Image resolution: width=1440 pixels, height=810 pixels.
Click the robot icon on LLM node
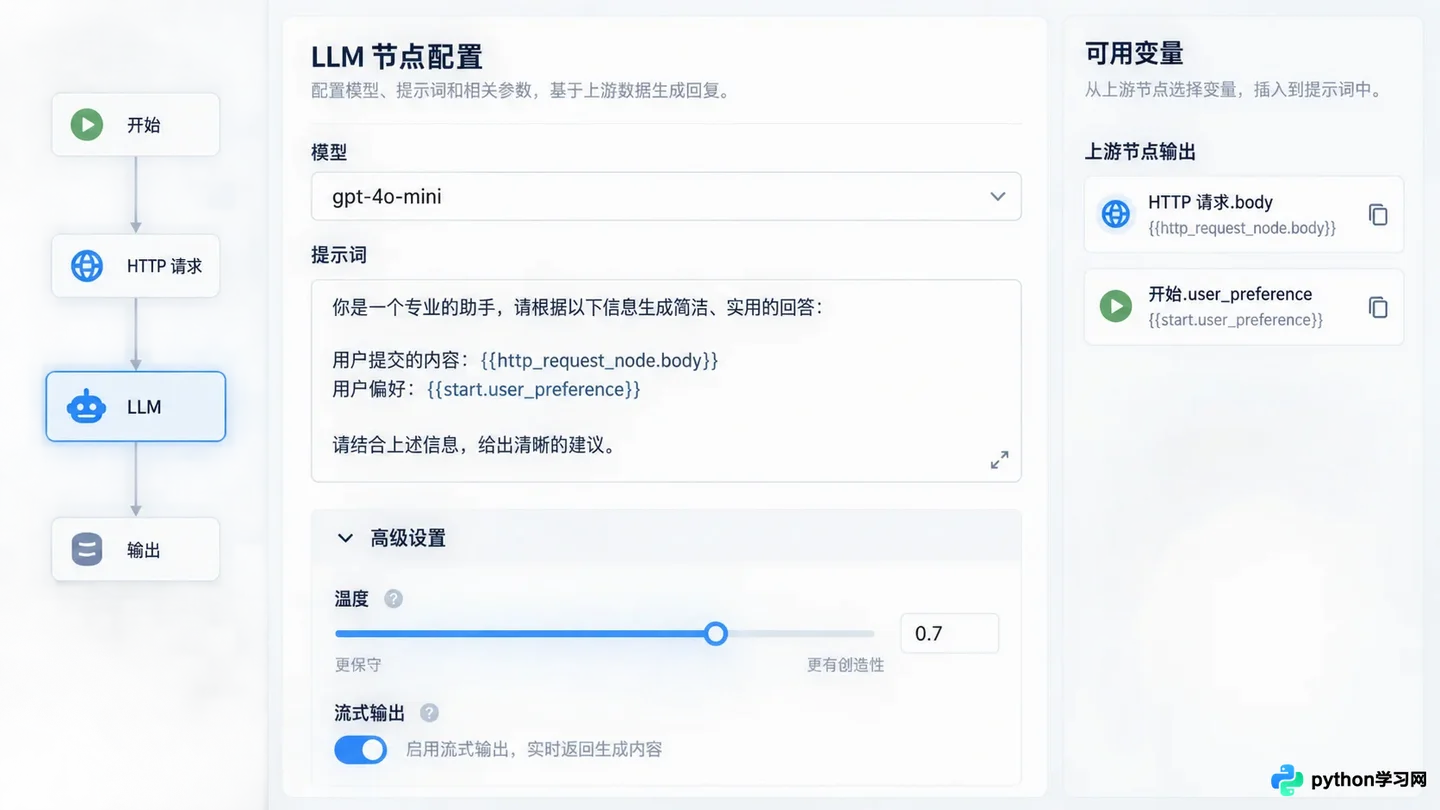[x=86, y=407]
